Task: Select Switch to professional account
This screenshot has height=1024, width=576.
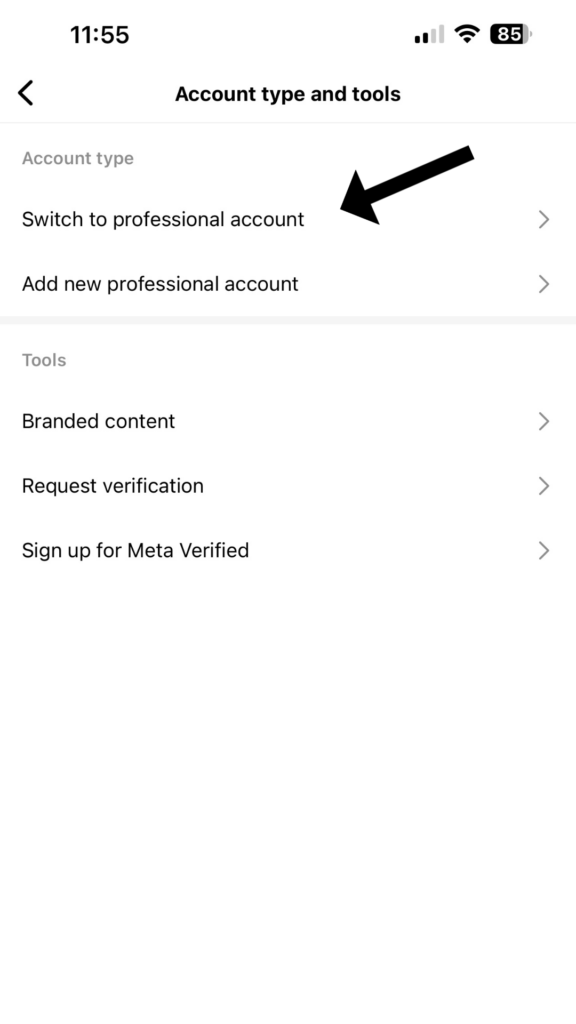Action: point(288,219)
